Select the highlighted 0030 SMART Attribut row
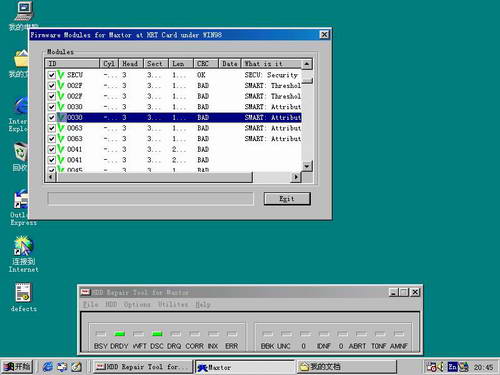The height and width of the screenshot is (375, 500). 173,117
